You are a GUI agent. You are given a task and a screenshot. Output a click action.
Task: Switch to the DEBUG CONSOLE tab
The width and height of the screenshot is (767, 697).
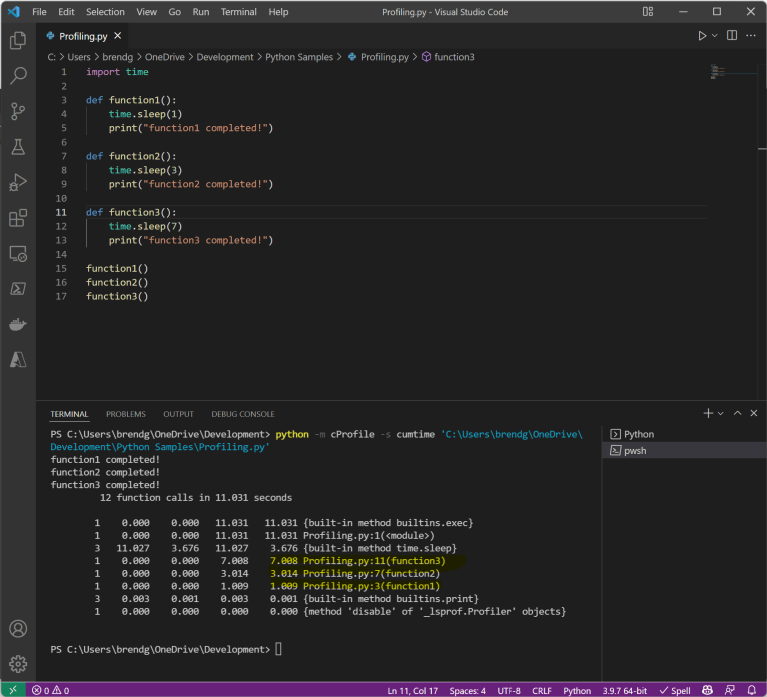(x=243, y=414)
